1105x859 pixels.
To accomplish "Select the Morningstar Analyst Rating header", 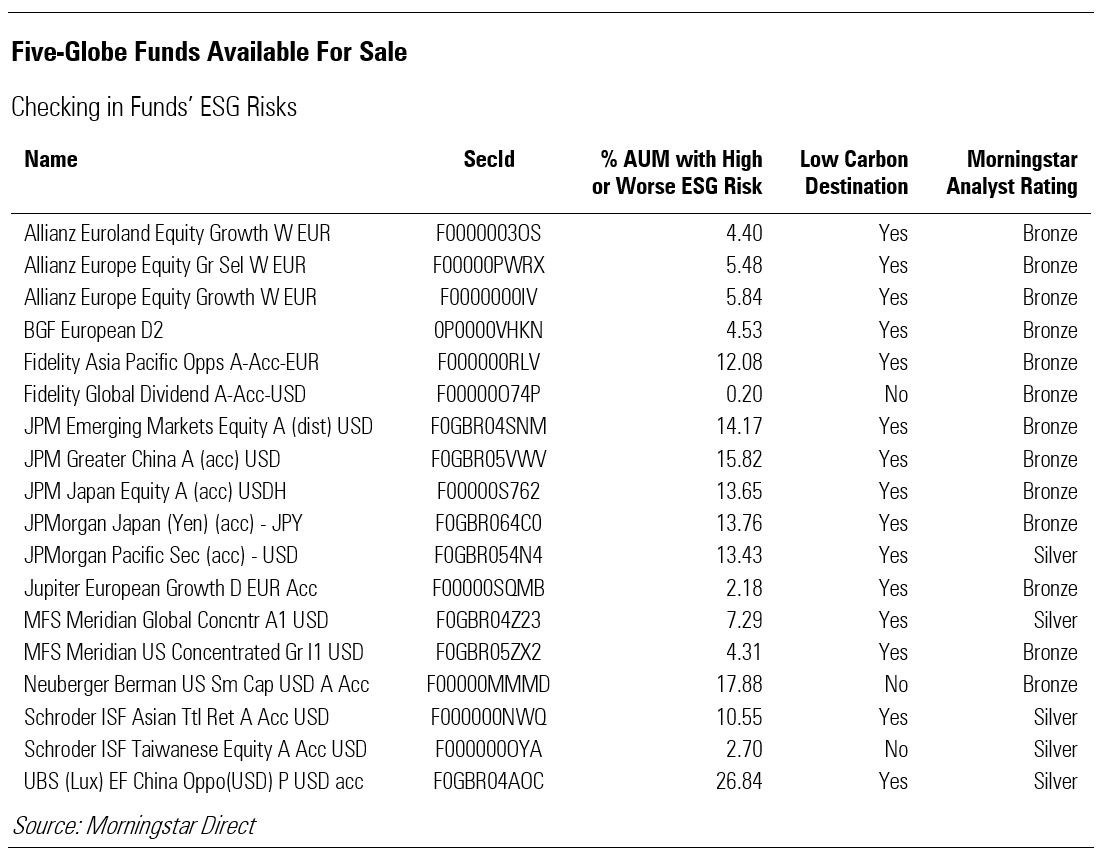I will point(1012,172).
